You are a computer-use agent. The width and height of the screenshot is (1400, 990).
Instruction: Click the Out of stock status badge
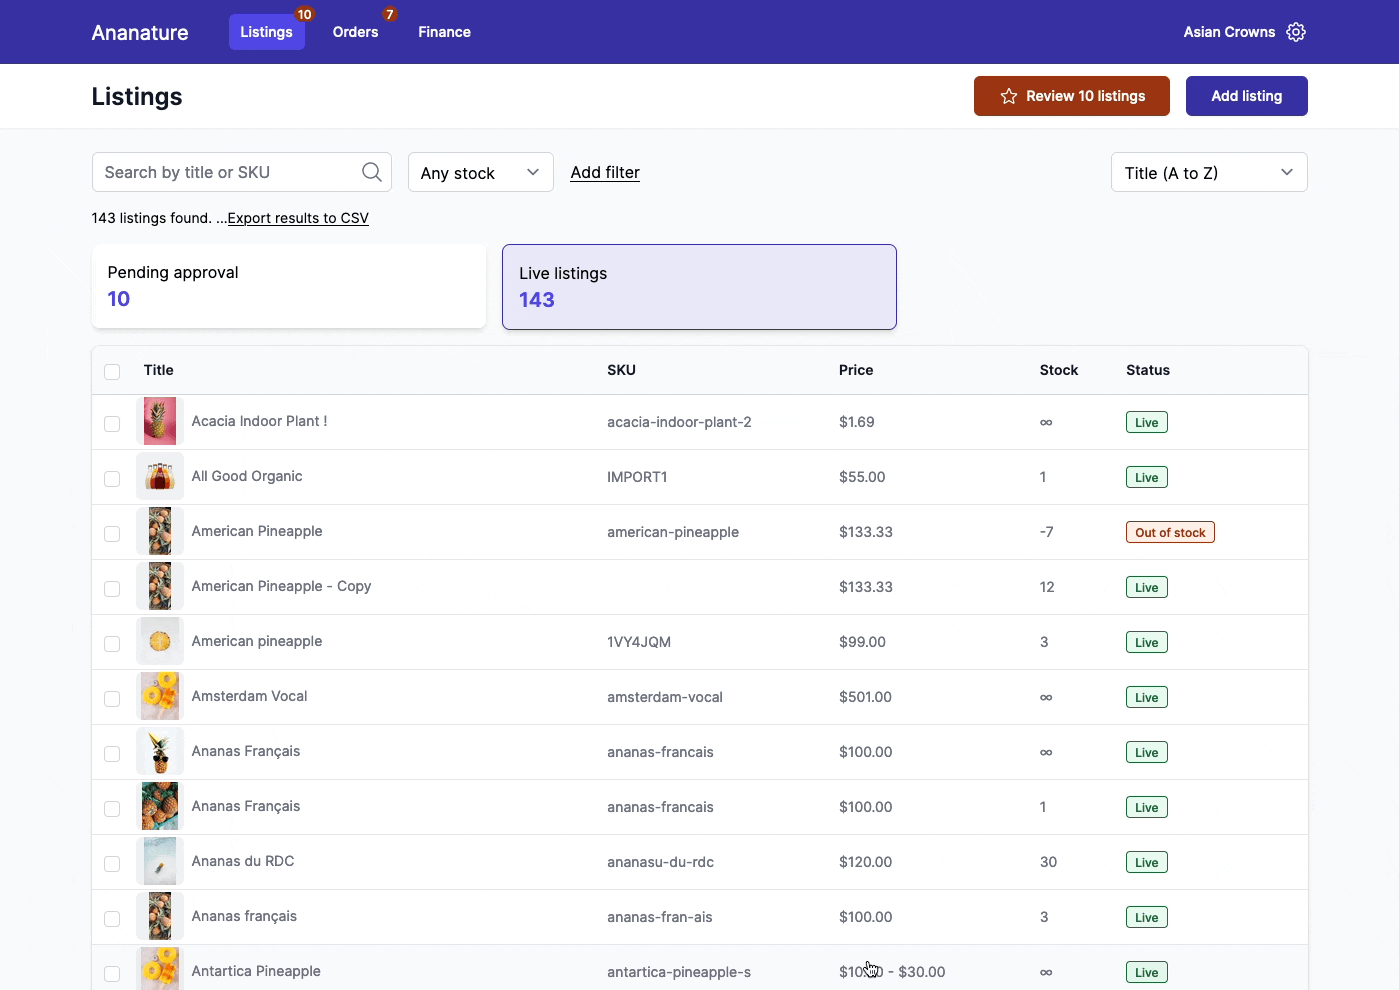tap(1169, 533)
